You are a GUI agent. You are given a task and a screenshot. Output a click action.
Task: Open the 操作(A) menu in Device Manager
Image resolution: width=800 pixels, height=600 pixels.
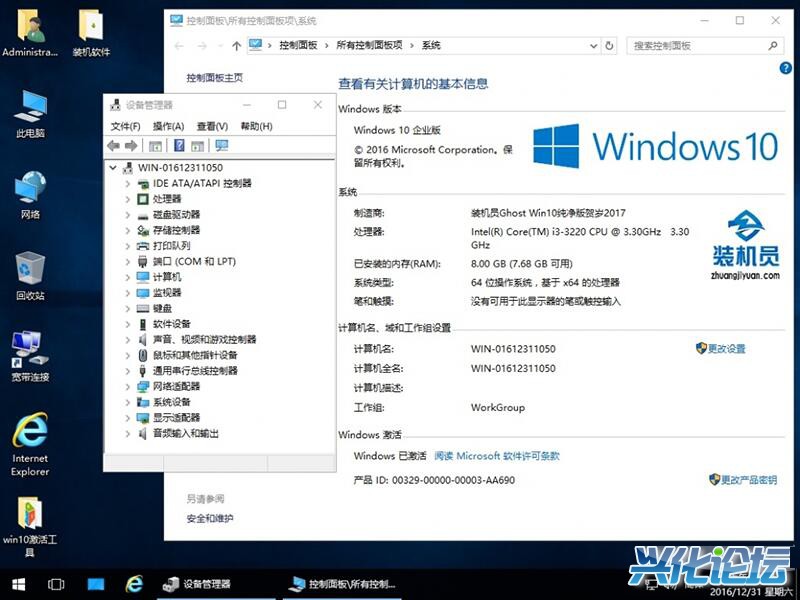pos(168,126)
